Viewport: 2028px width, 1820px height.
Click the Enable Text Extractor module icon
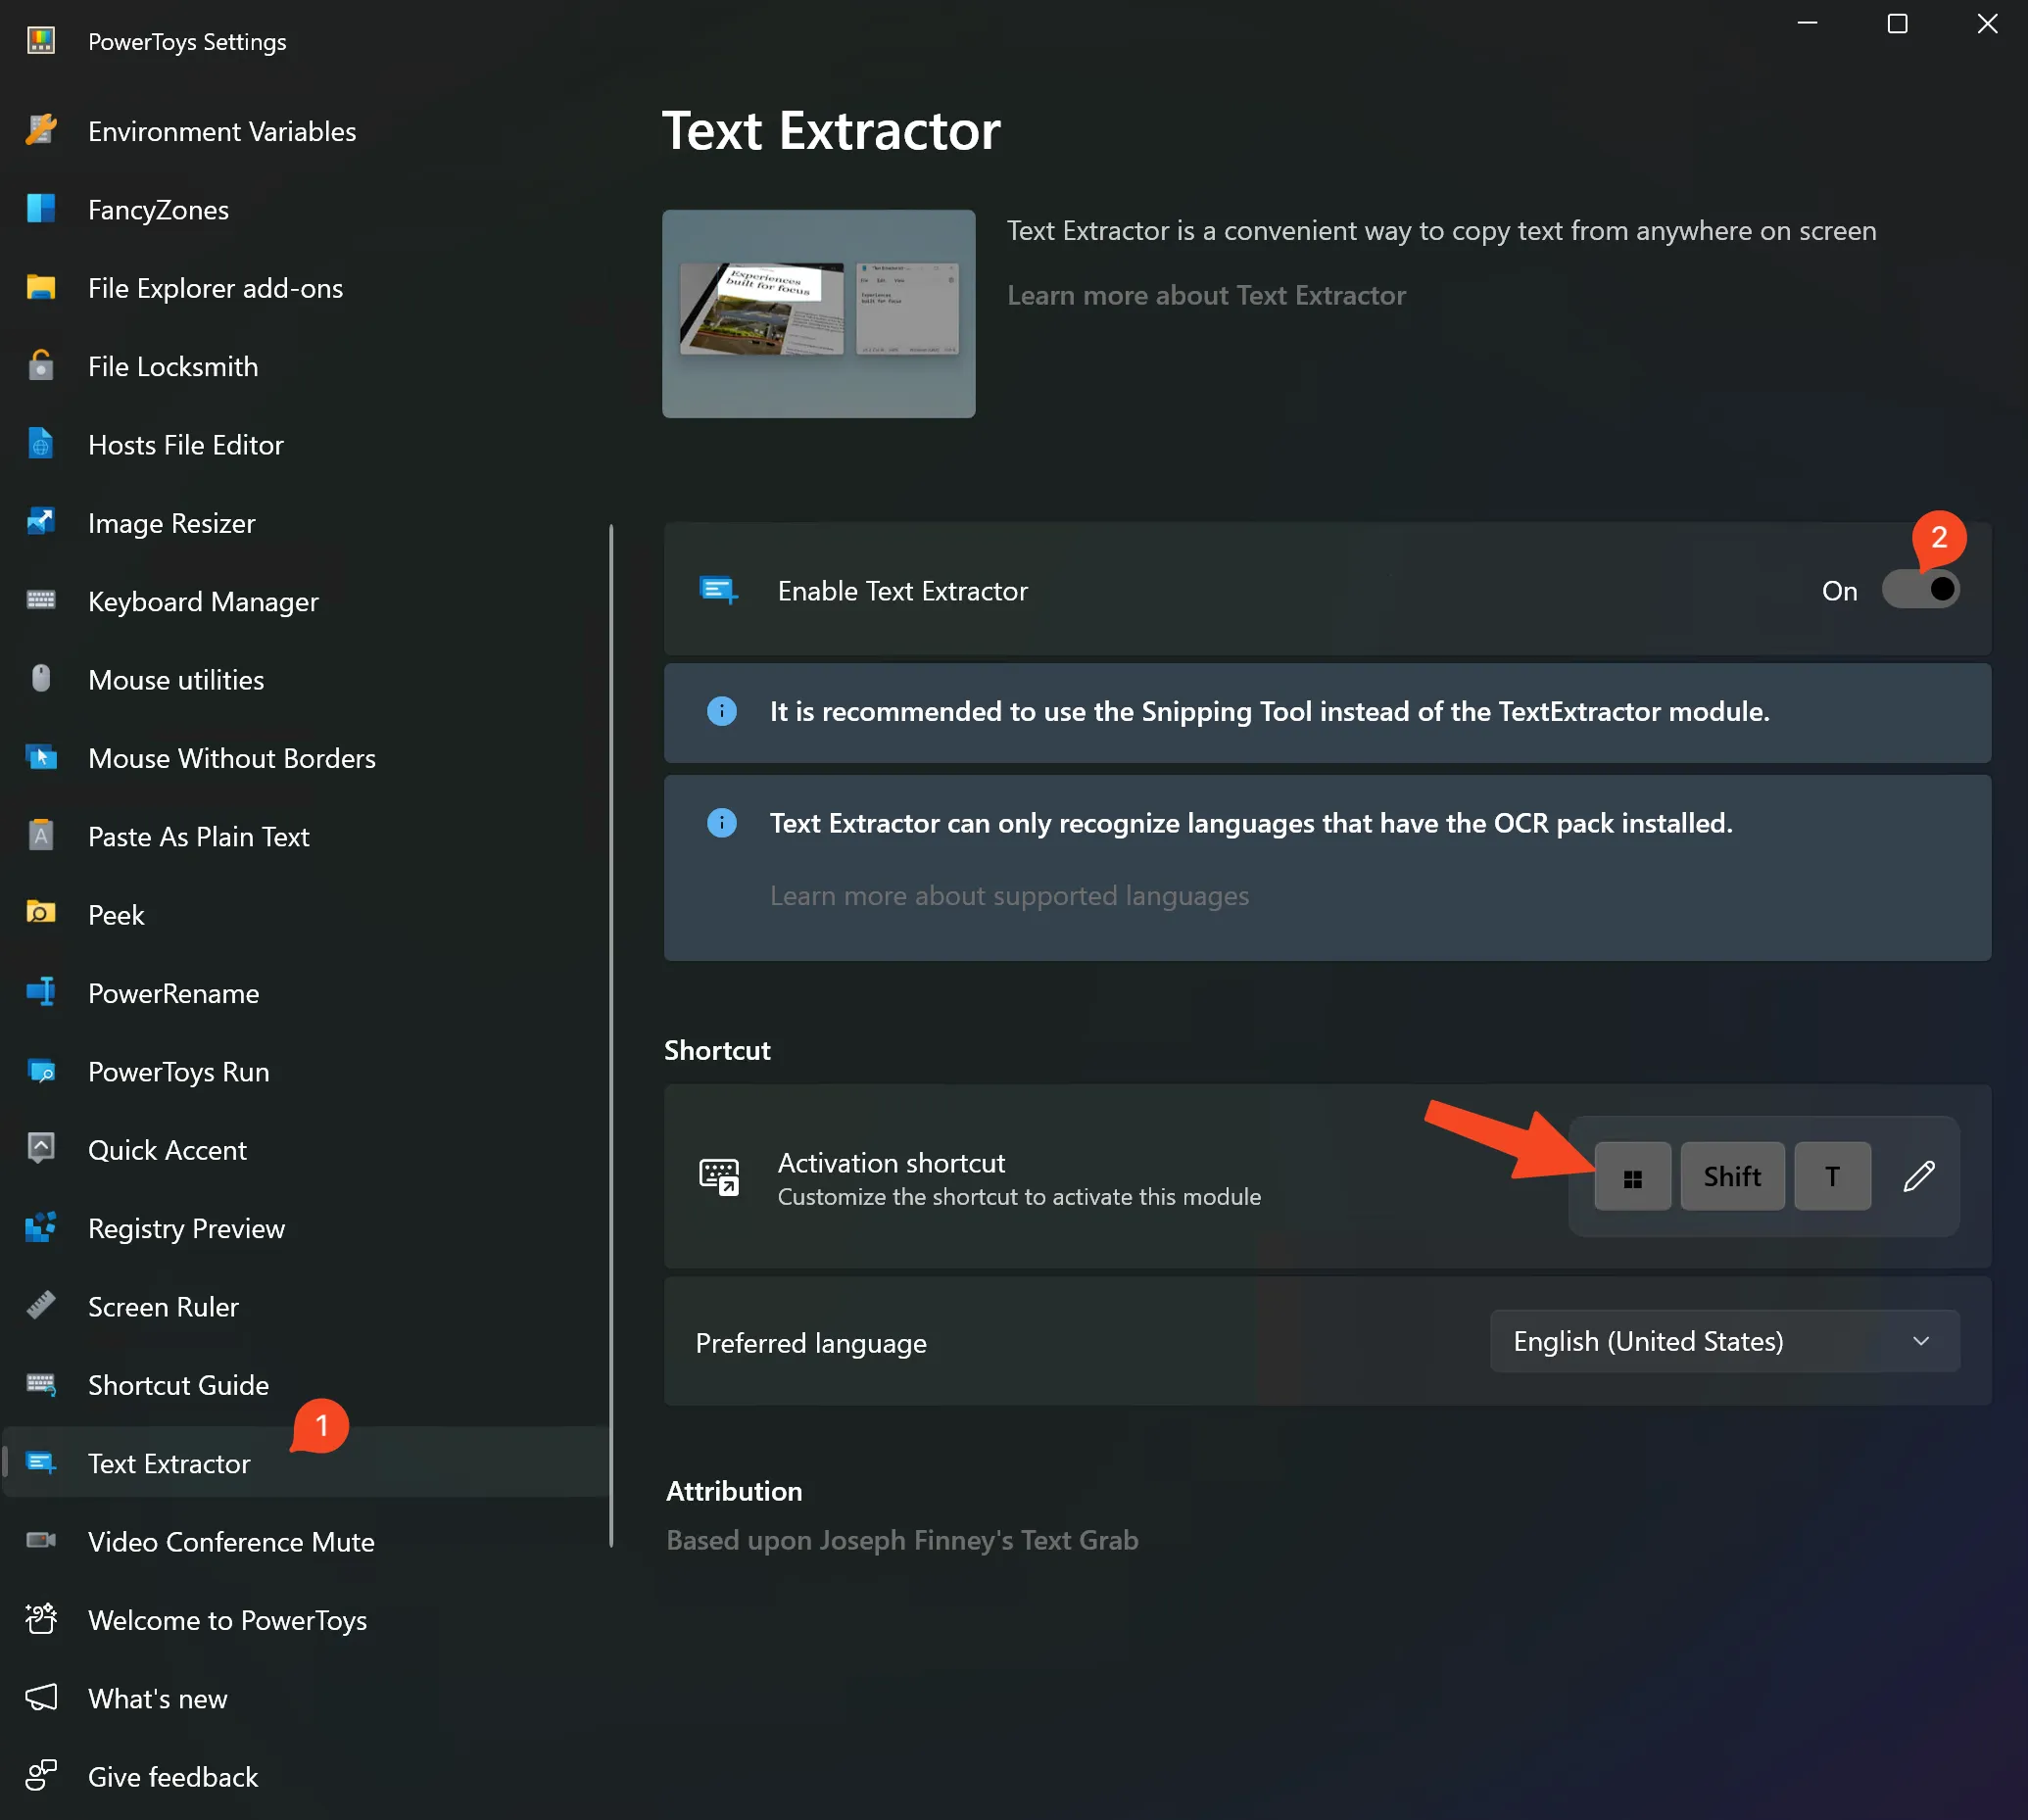pos(719,590)
